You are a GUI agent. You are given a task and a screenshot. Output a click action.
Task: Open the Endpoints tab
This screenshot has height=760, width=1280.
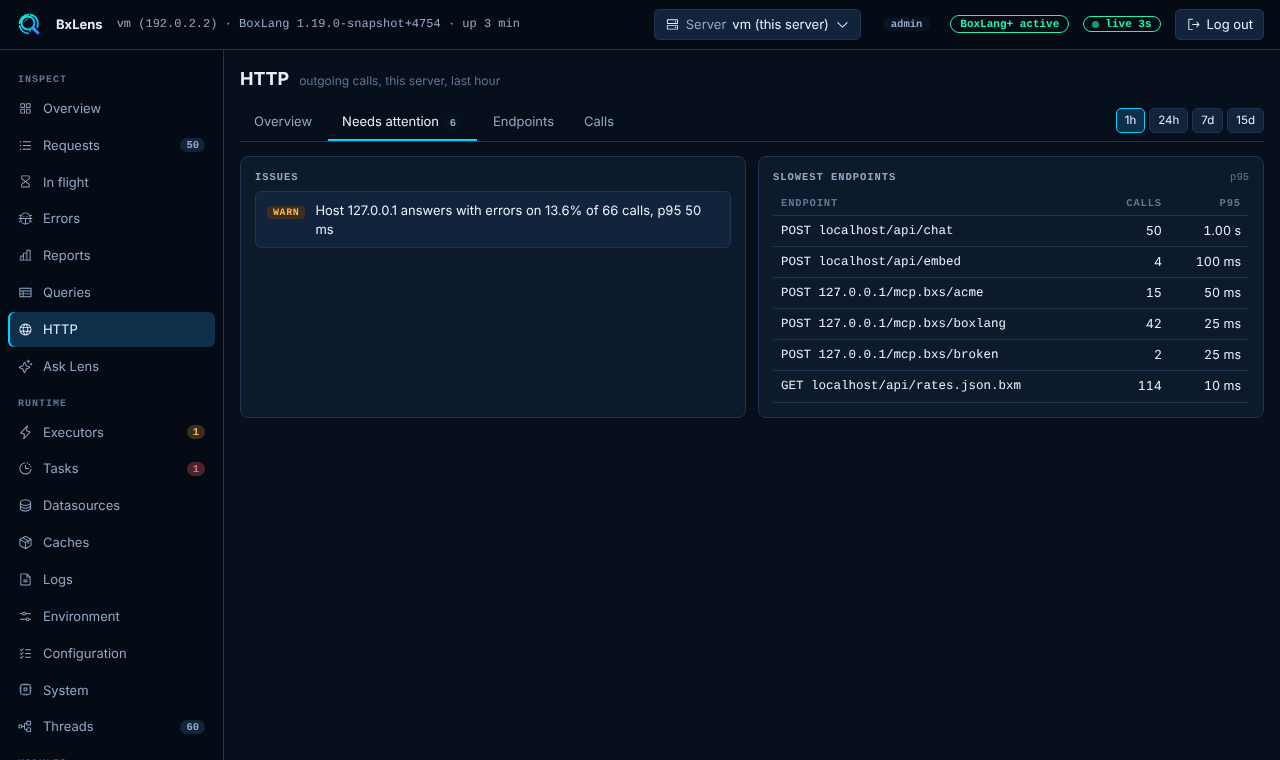click(x=523, y=121)
